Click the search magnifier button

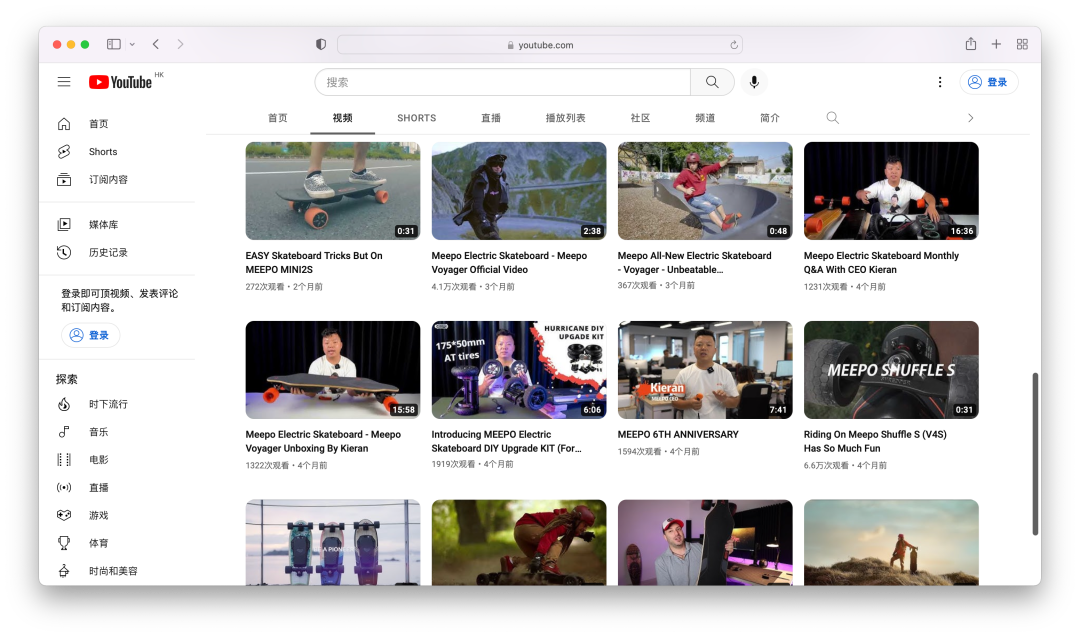pyautogui.click(x=712, y=82)
